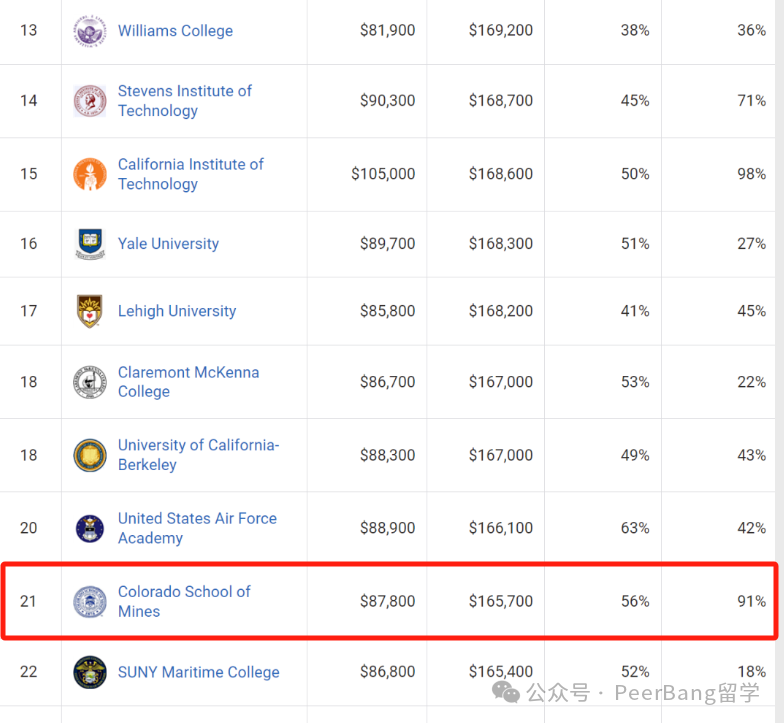Open the Yale University link
Screen dimensions: 784x723
coord(168,244)
